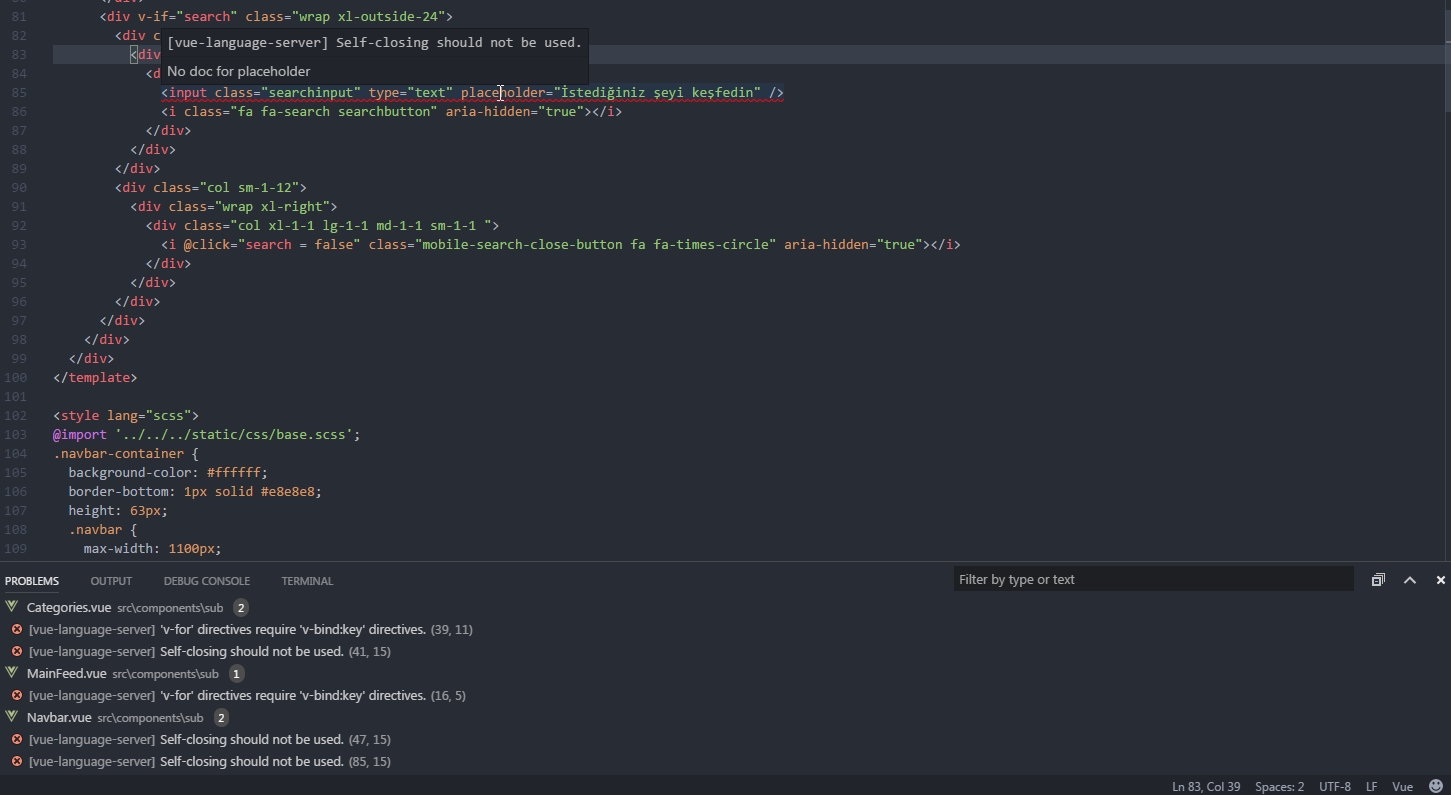
Task: Focus the Filter by type or text field
Action: click(x=1153, y=579)
